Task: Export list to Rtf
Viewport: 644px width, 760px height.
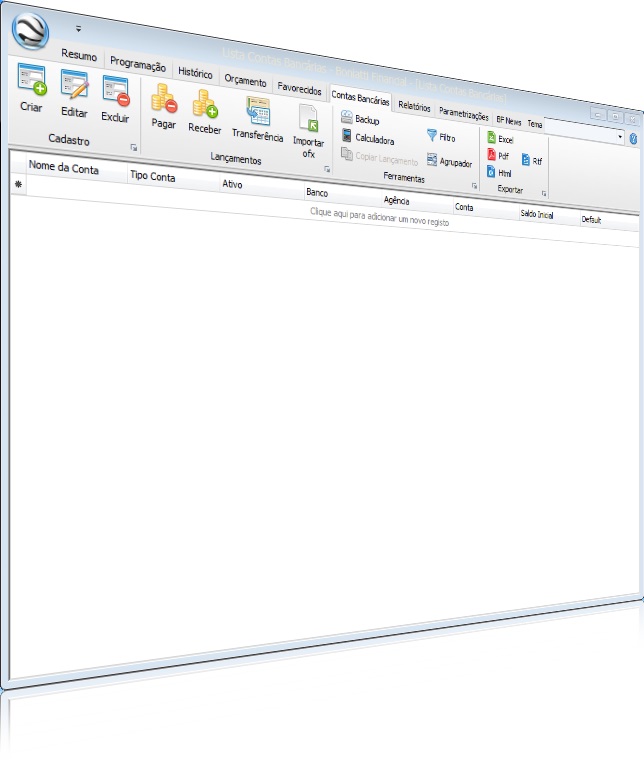Action: [x=532, y=160]
